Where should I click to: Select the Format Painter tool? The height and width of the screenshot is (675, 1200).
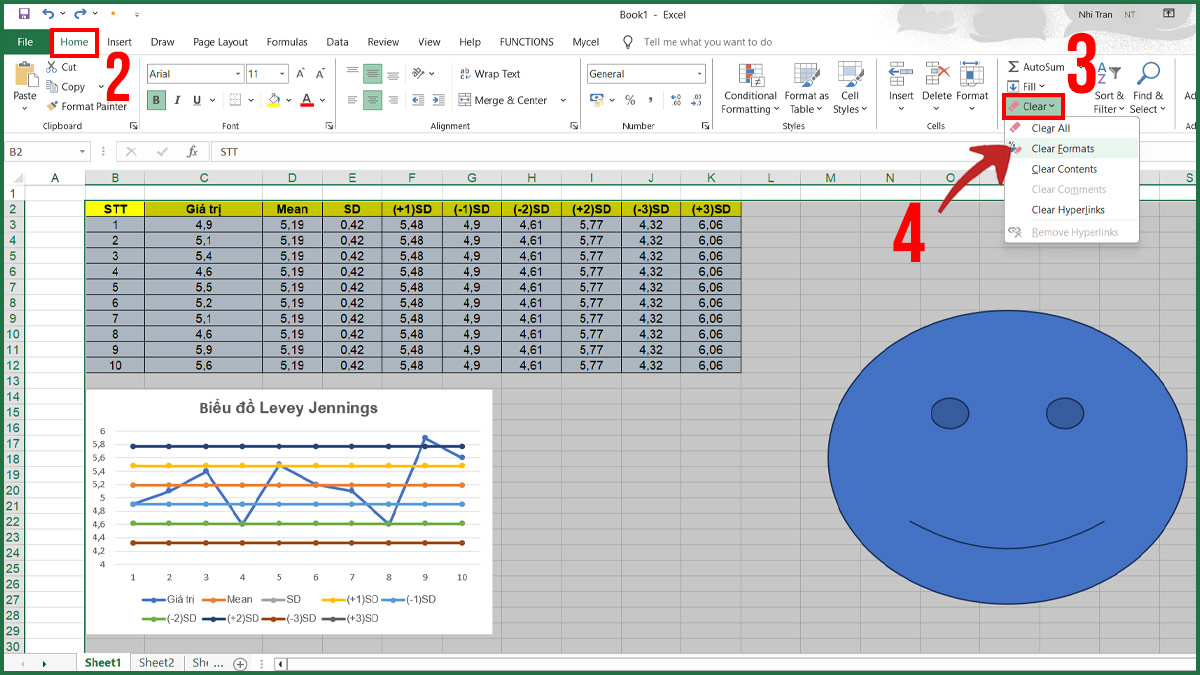pos(87,106)
